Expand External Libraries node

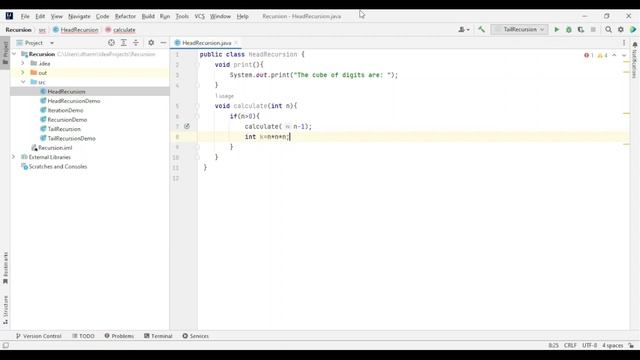click(x=13, y=157)
